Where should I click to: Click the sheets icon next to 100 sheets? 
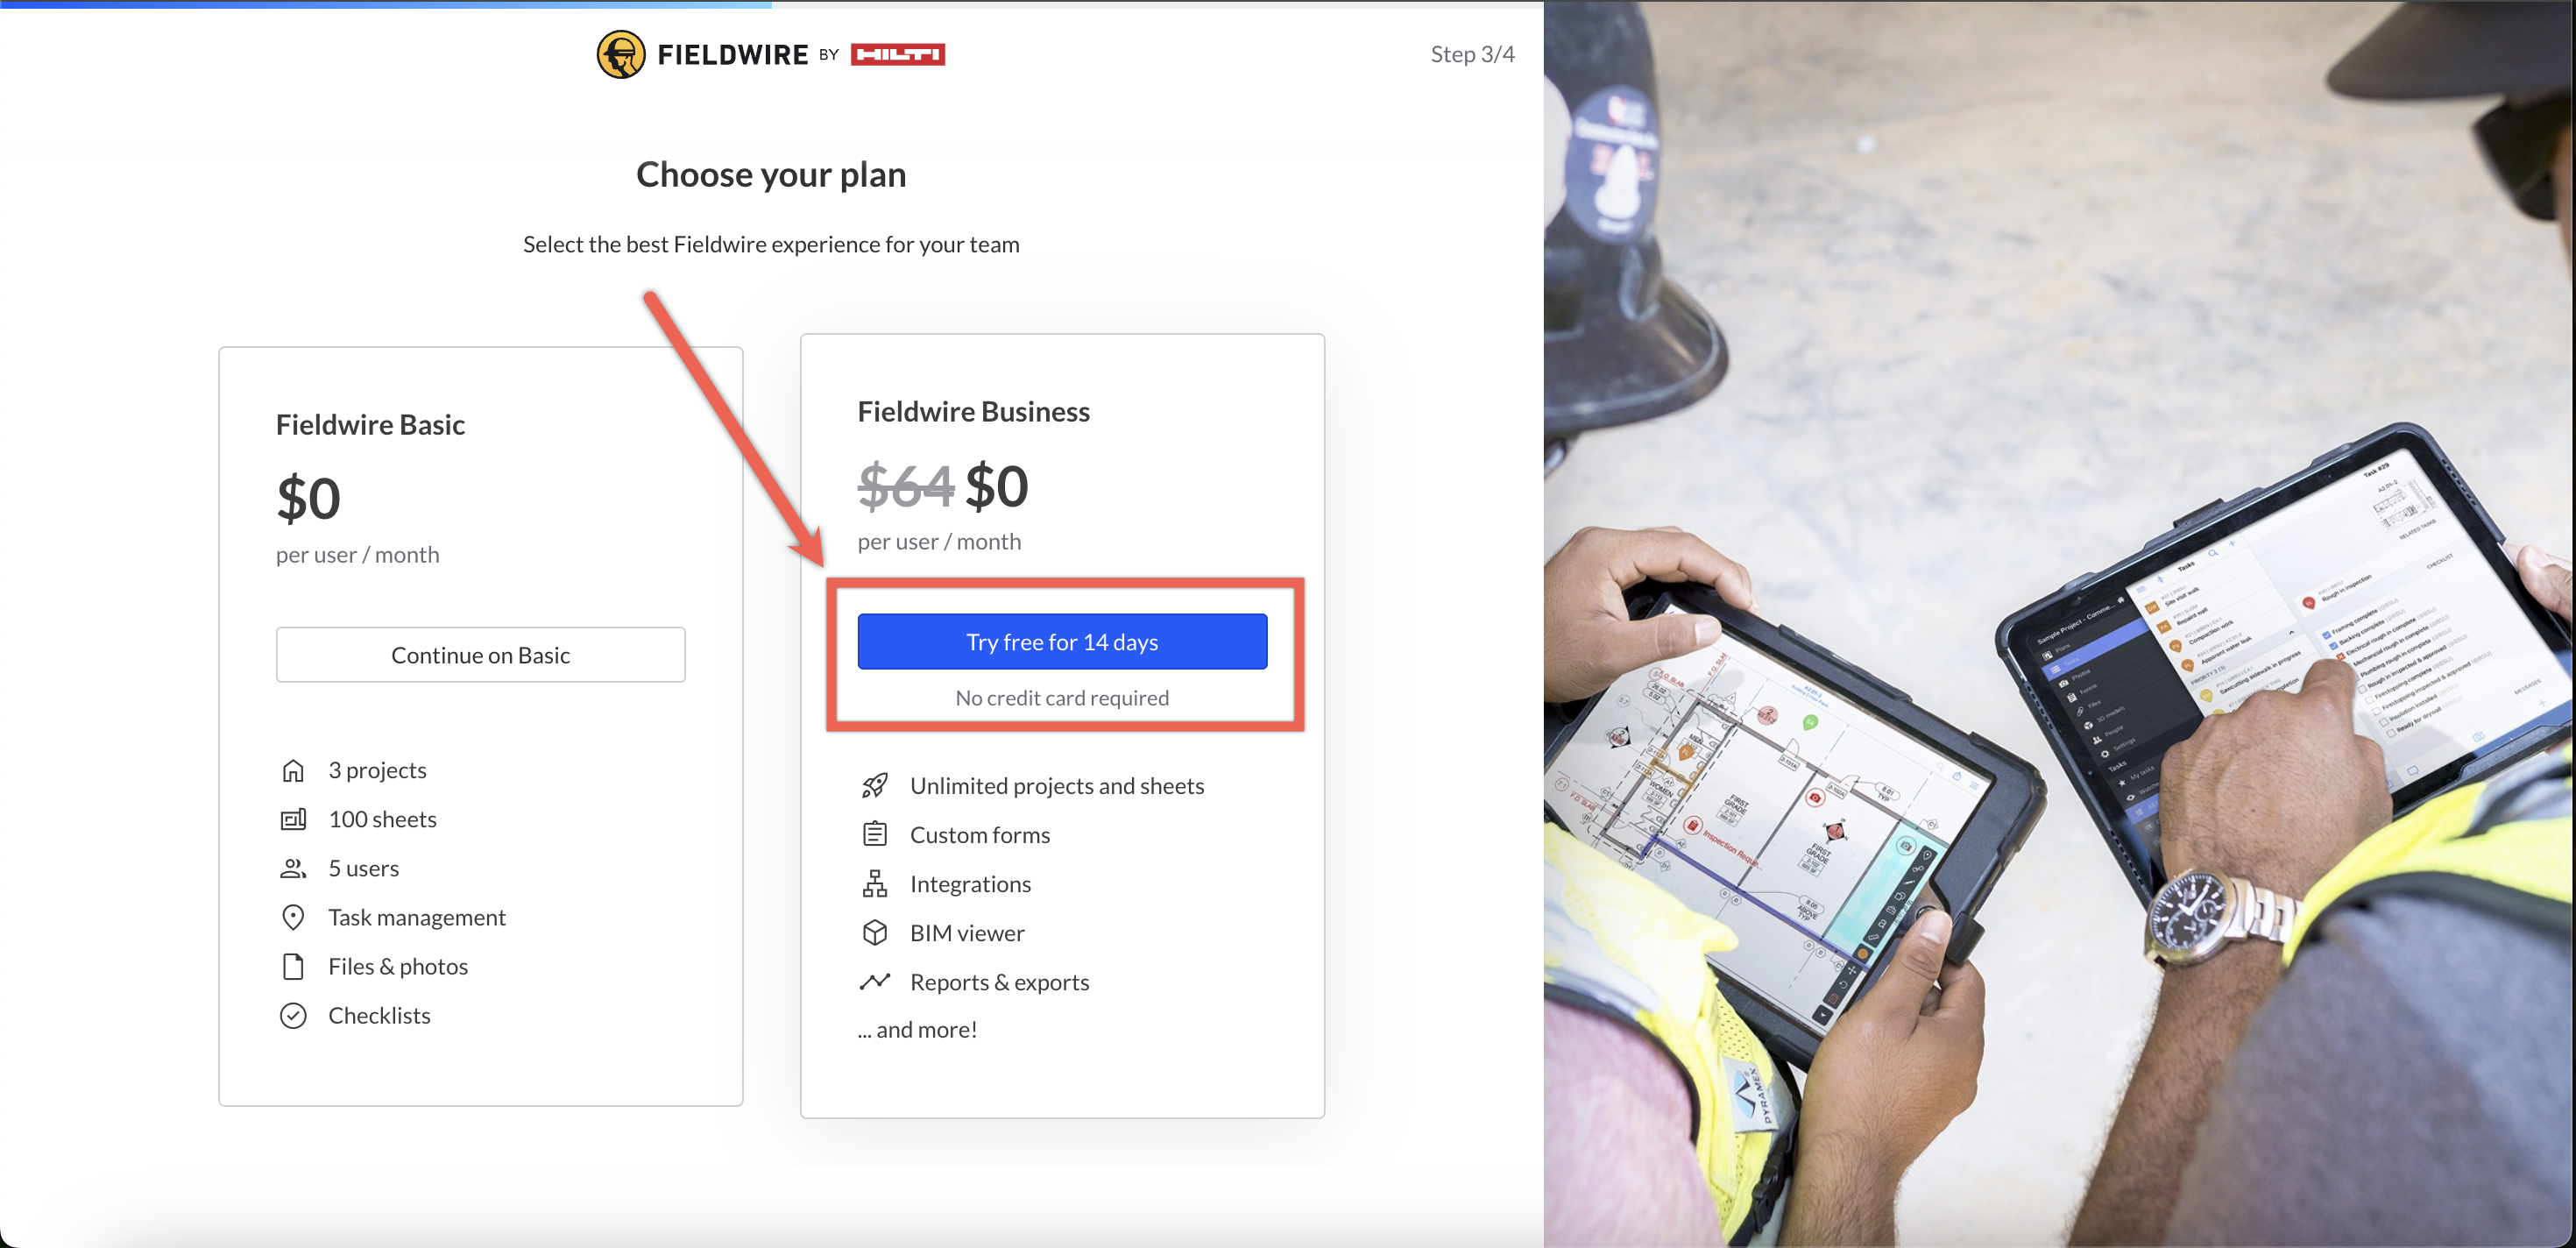point(293,819)
